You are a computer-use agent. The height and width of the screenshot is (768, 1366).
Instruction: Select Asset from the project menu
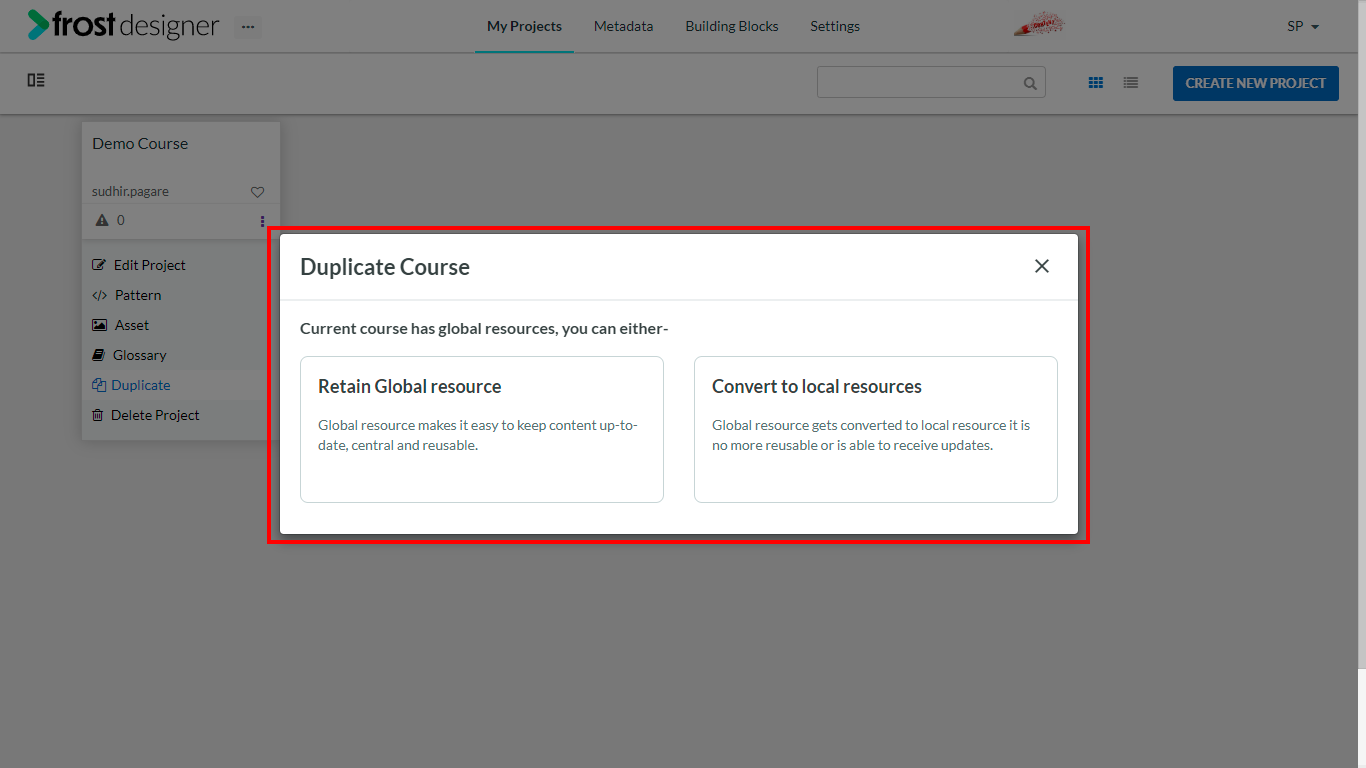click(181, 325)
